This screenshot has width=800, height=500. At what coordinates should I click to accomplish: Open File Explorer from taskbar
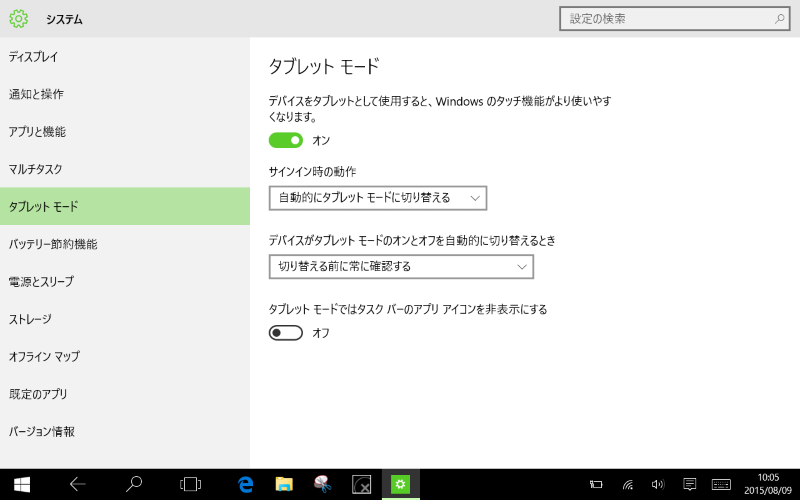click(x=284, y=484)
